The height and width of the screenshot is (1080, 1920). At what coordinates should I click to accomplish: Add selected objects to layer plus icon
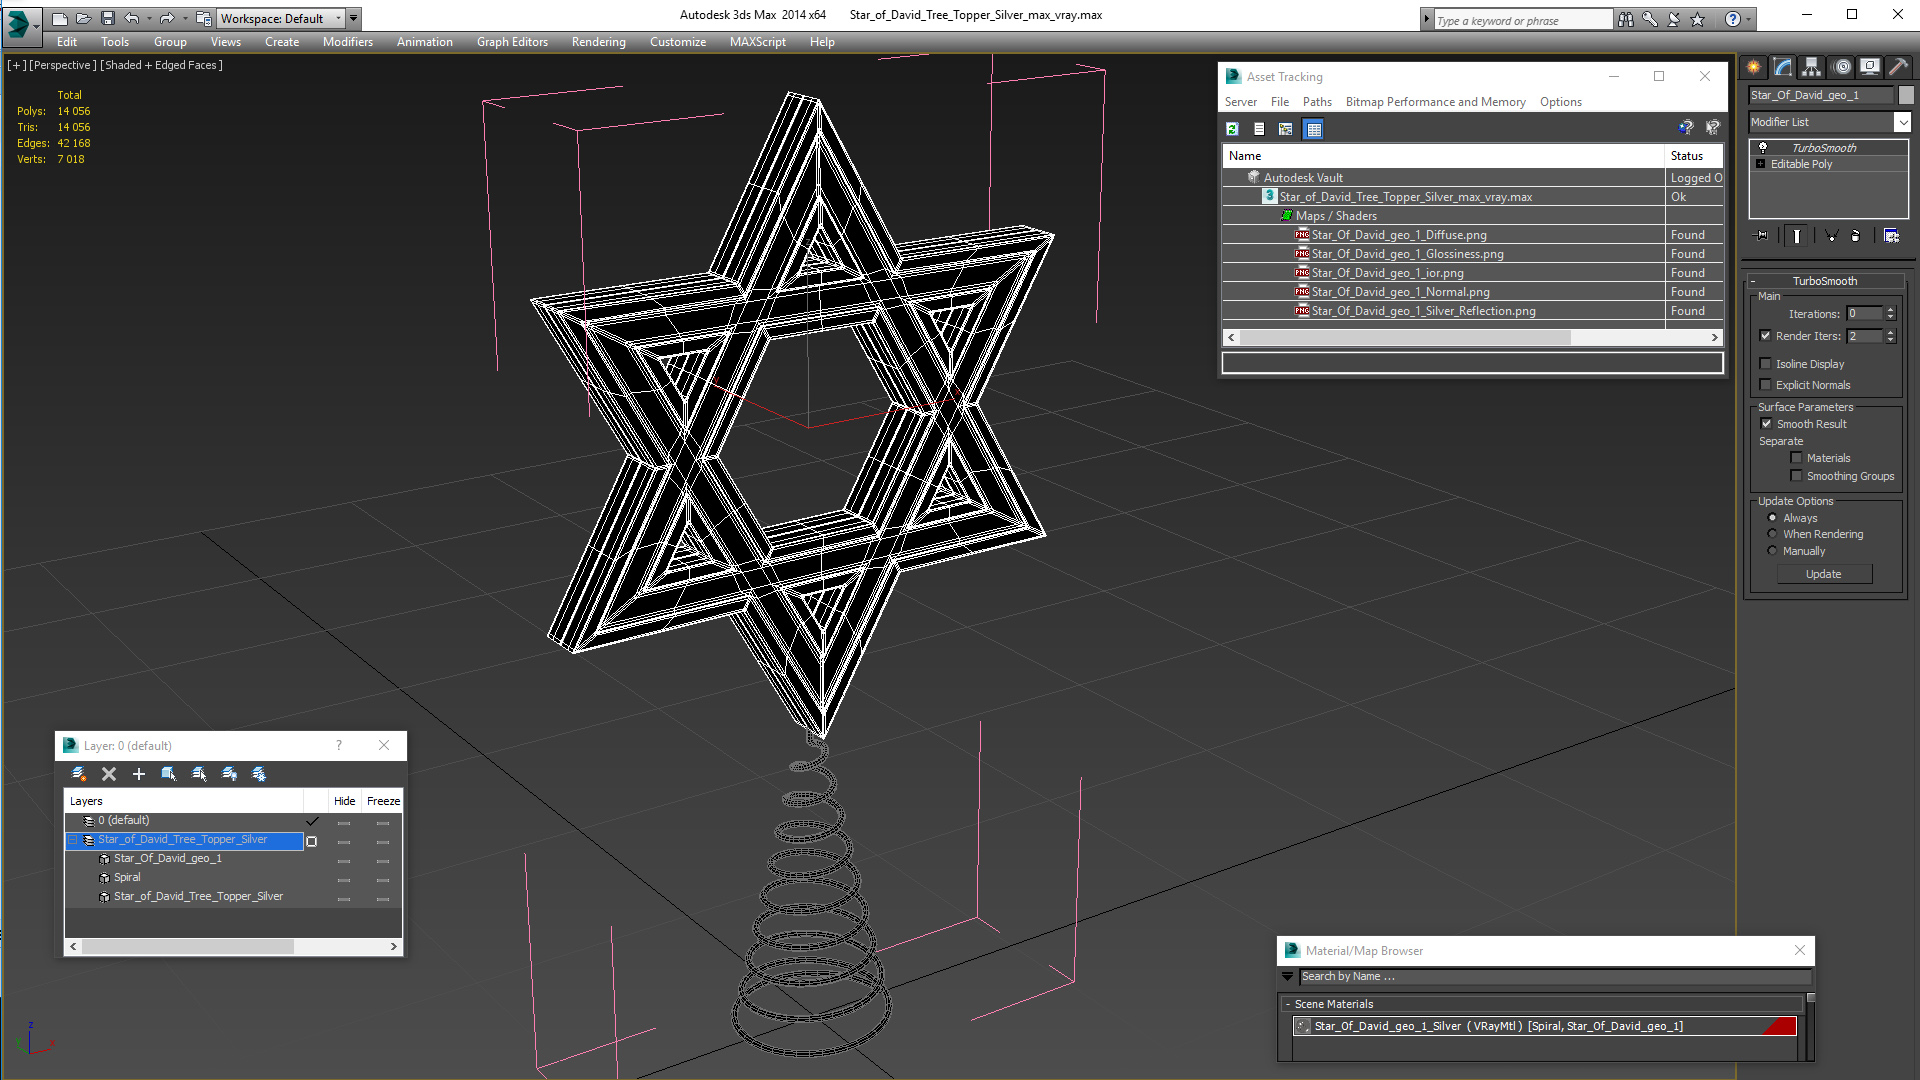(x=139, y=774)
